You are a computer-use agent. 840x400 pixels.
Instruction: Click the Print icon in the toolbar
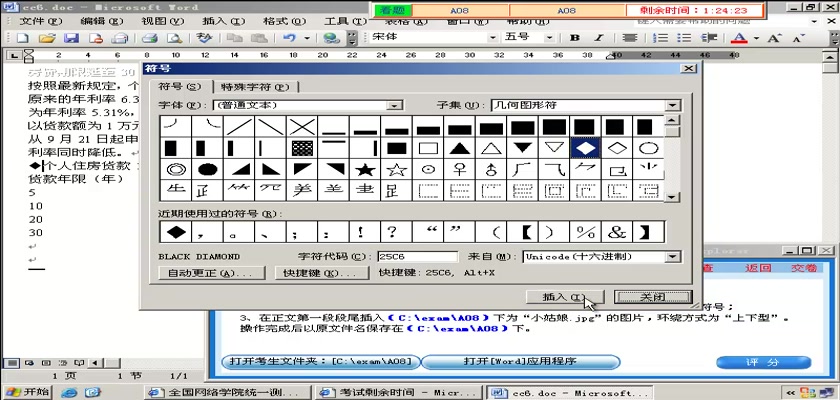click(149, 38)
